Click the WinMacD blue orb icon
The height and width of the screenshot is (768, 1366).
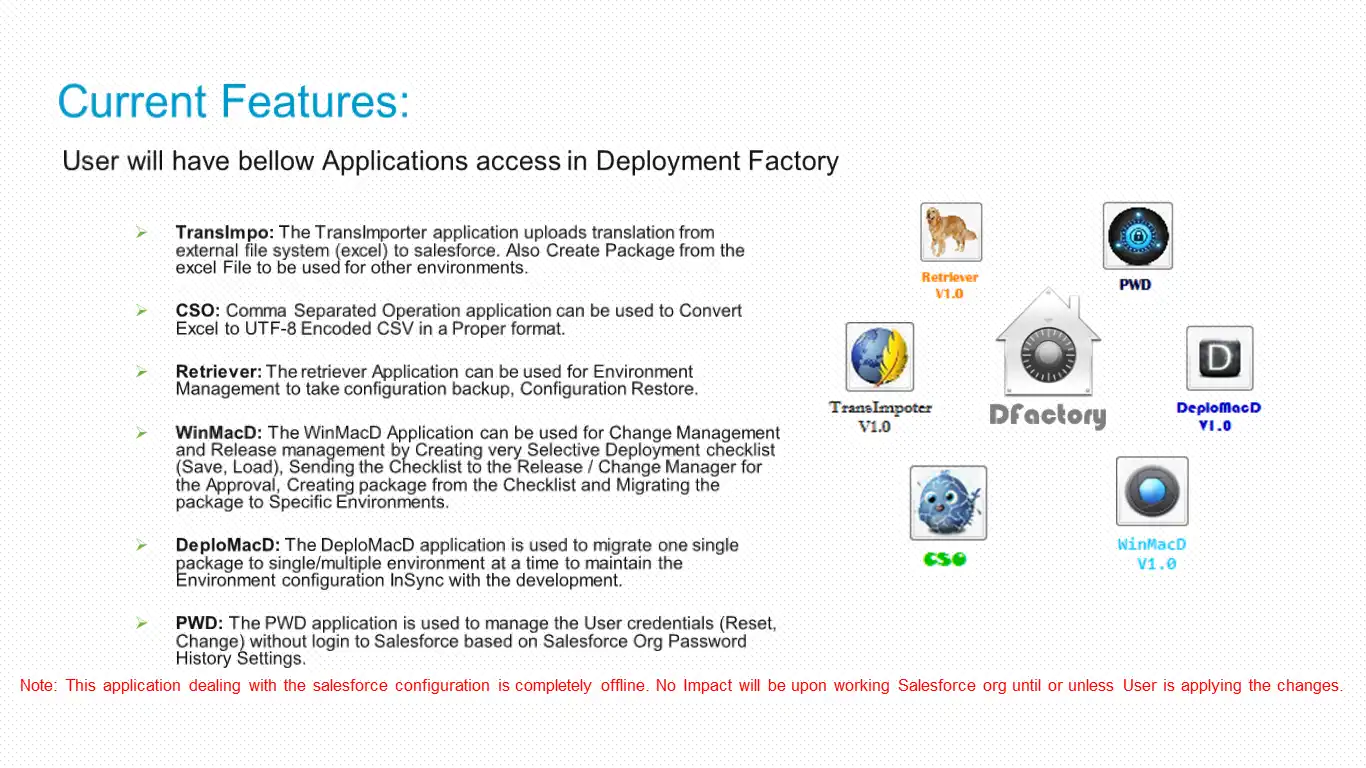tap(1152, 492)
